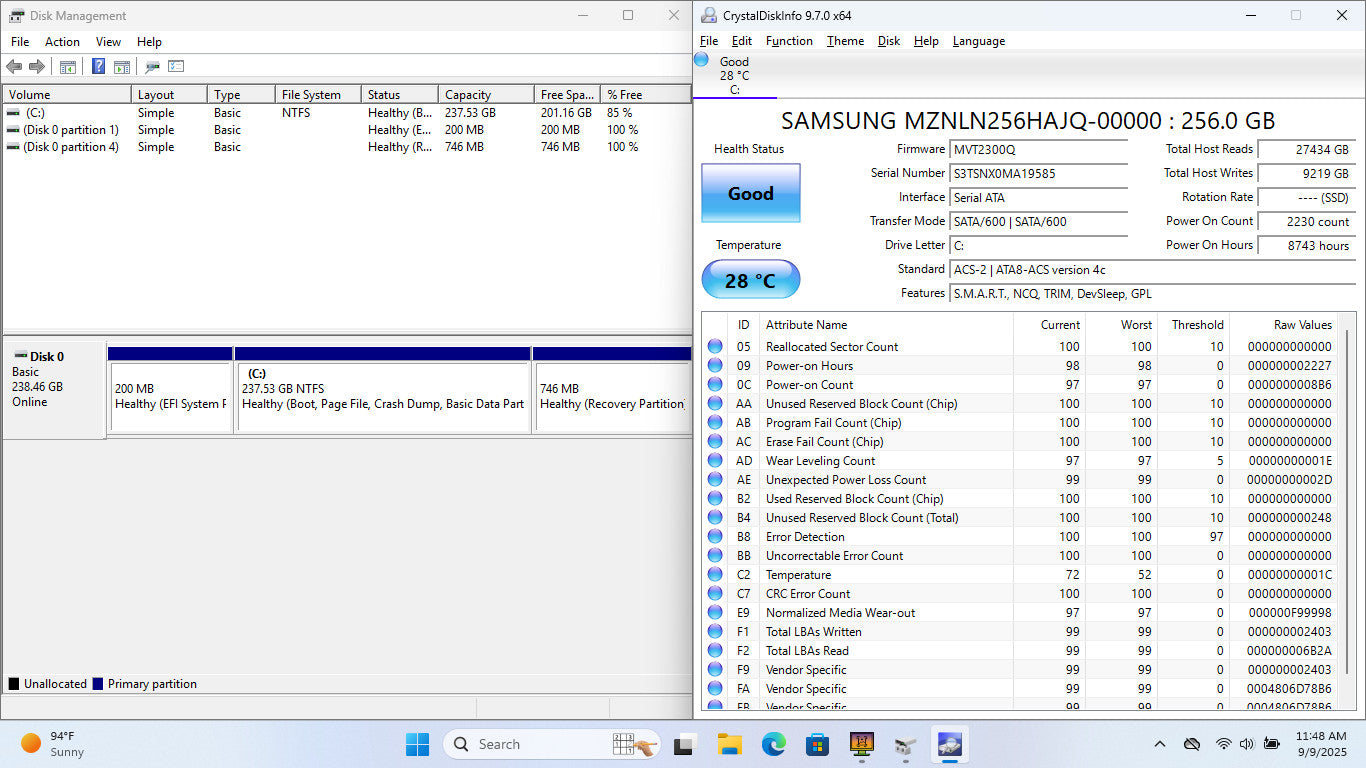1366x768 pixels.
Task: Open the View menu in Disk Management
Action: (x=108, y=42)
